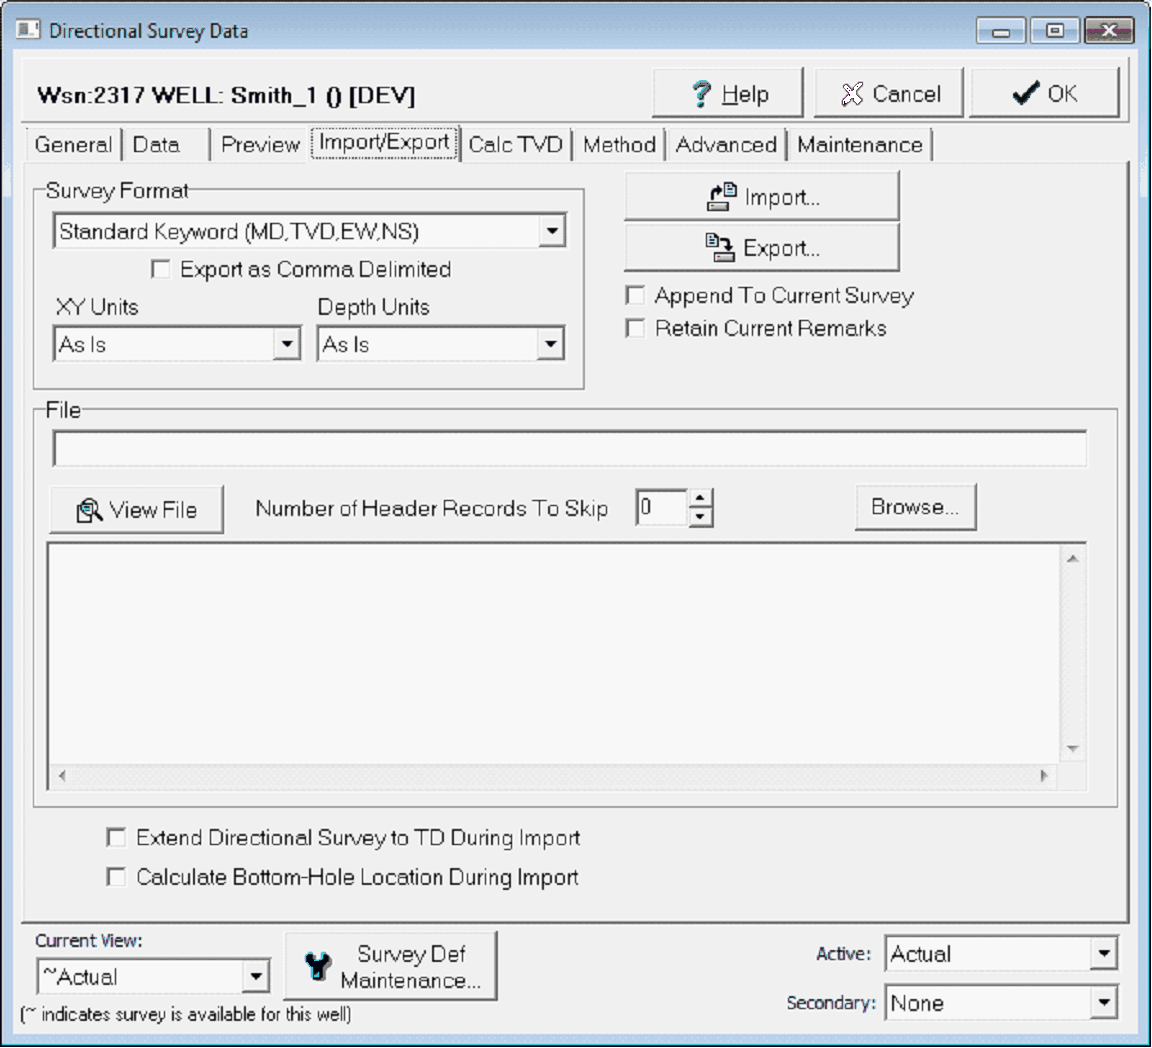Click the Help question mark icon
Viewport: 1152px width, 1048px height.
(702, 94)
